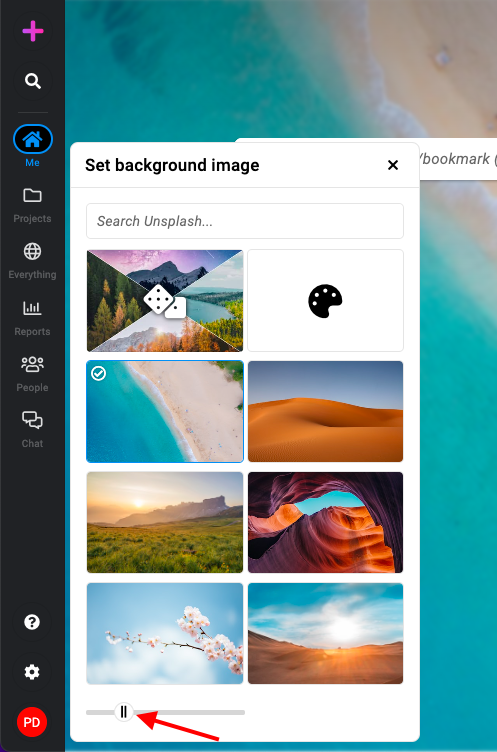Select the sunset meadow background
This screenshot has width=497, height=752.
tap(165, 522)
